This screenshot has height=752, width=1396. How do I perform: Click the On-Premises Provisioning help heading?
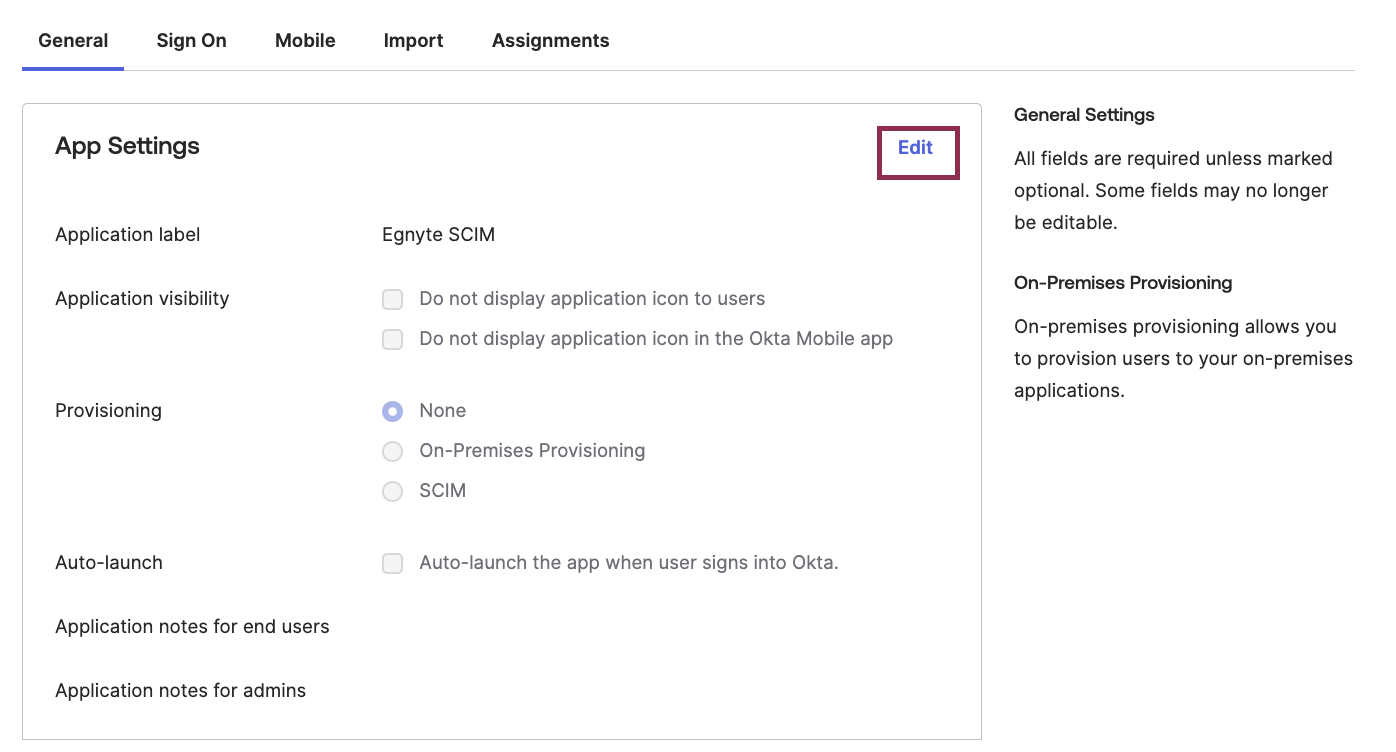point(1122,283)
